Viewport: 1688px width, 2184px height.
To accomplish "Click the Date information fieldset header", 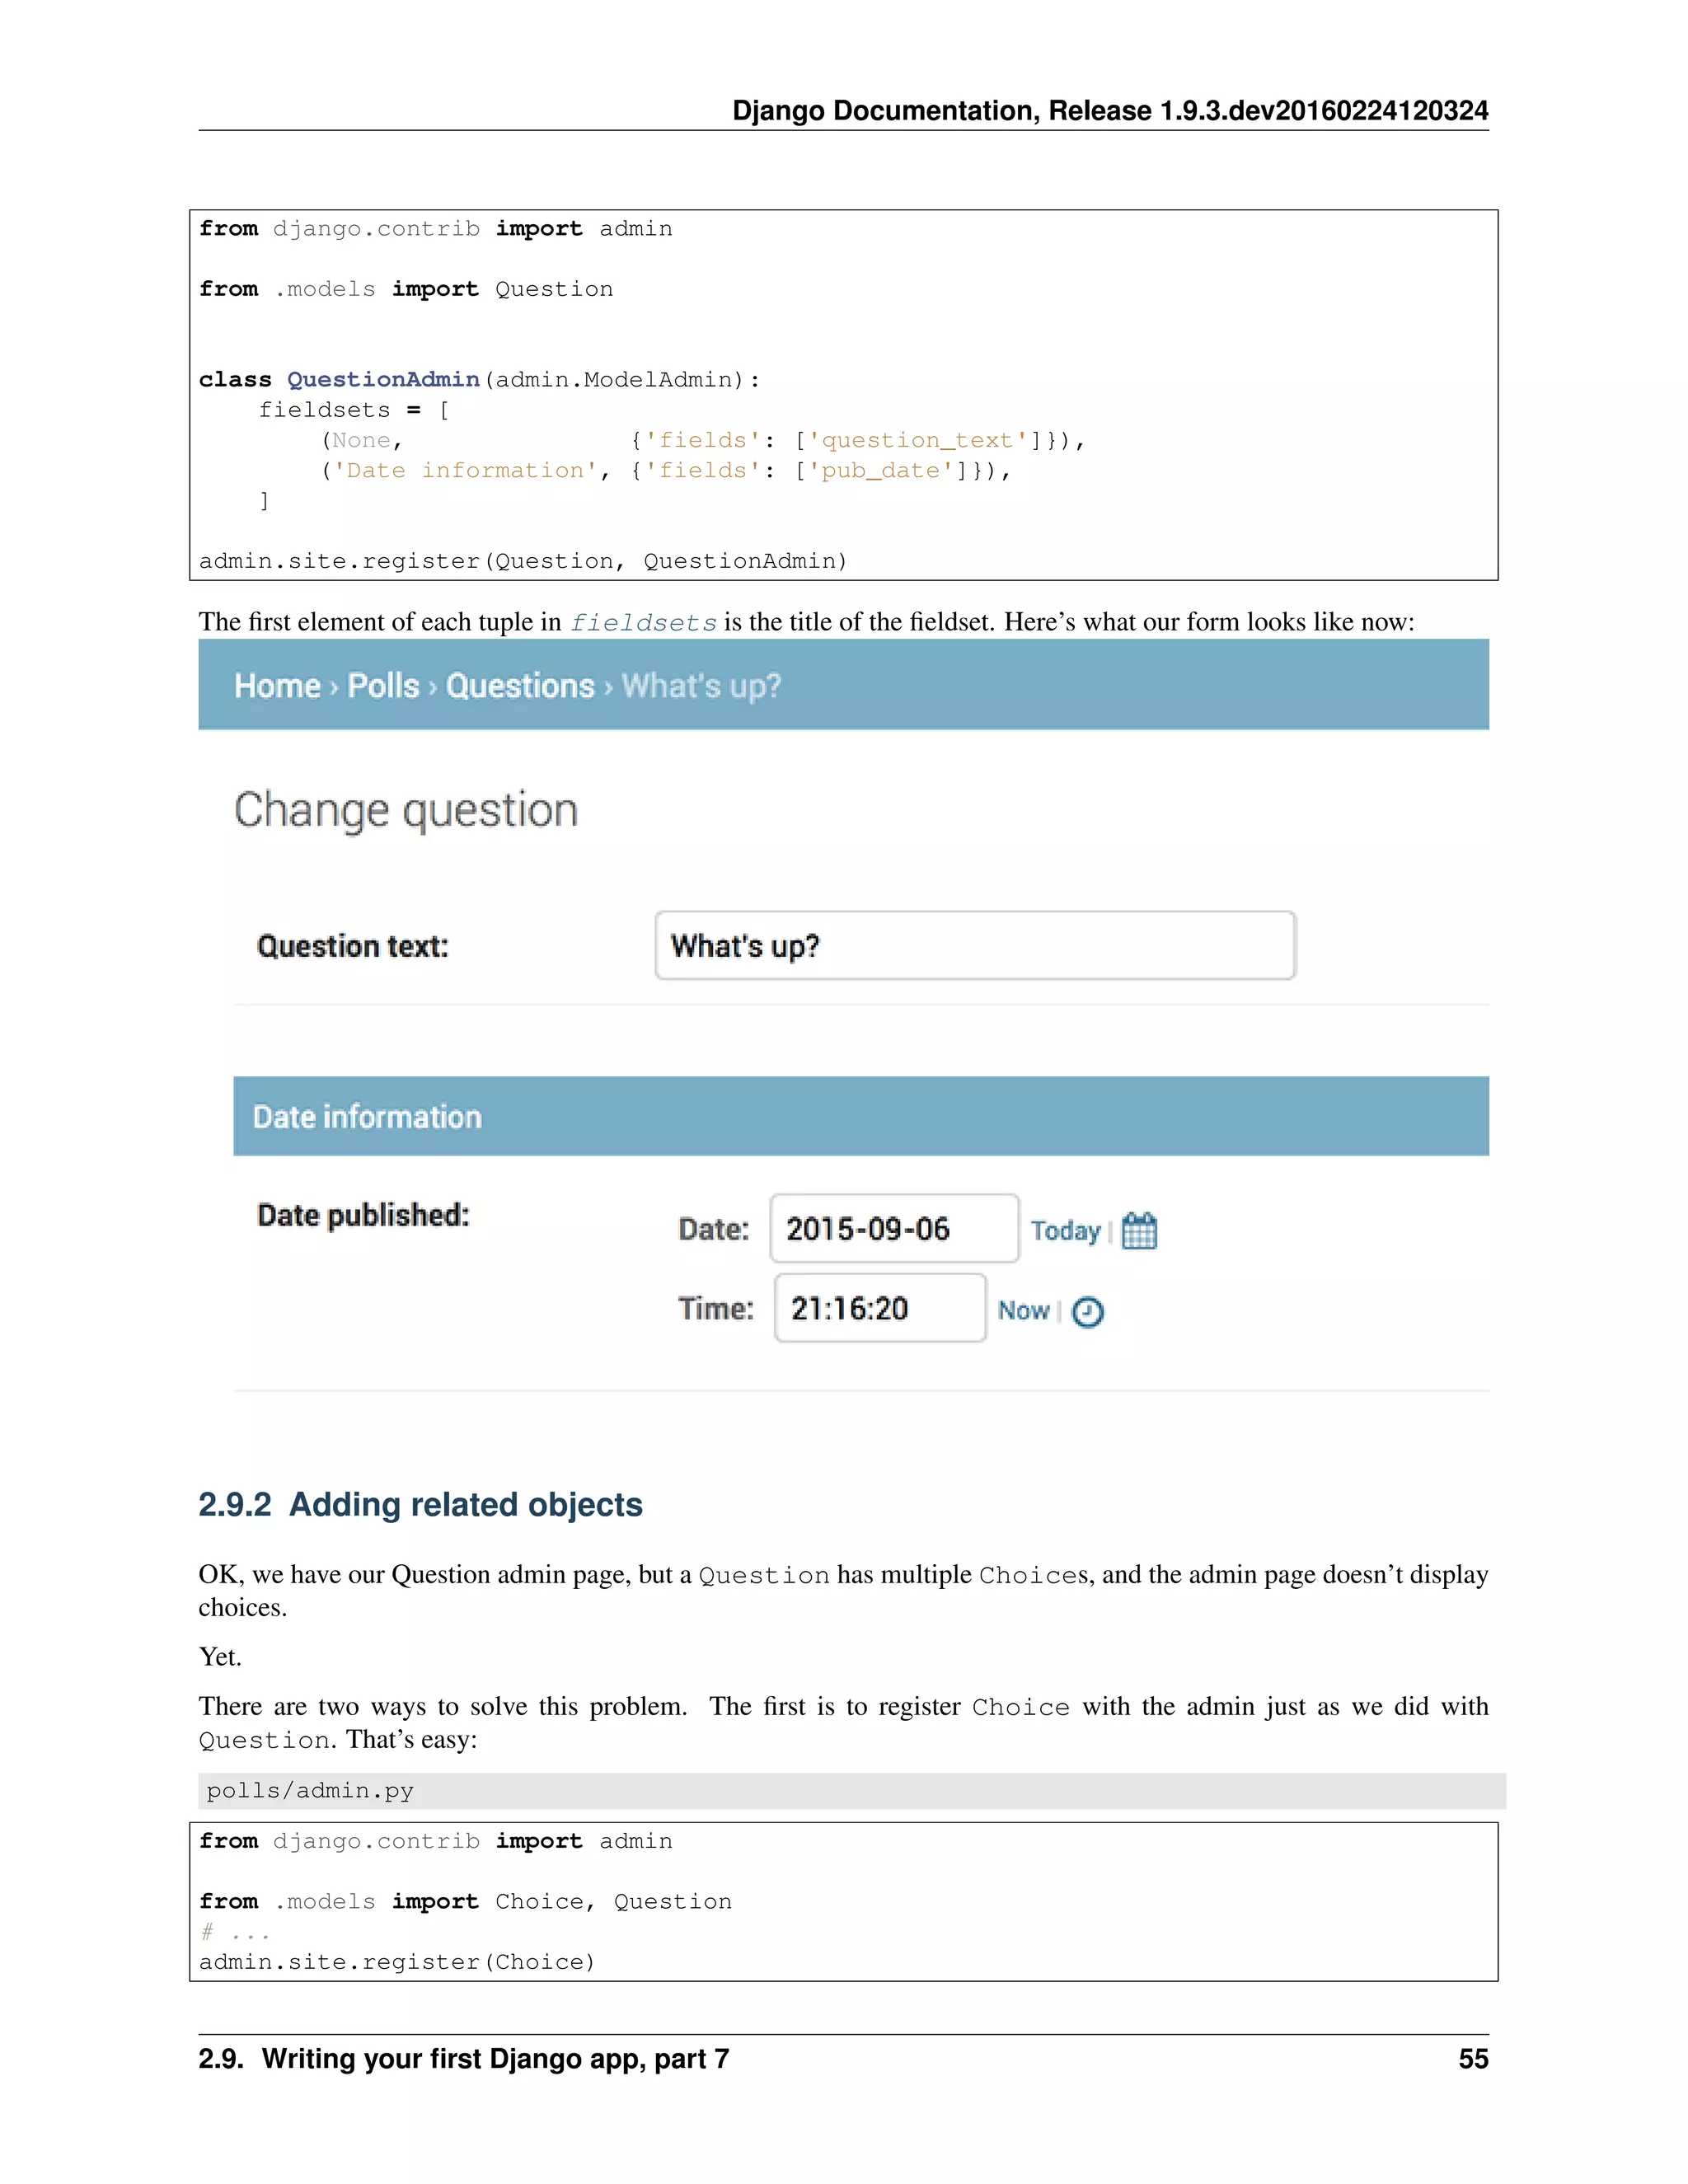I will point(861,1116).
